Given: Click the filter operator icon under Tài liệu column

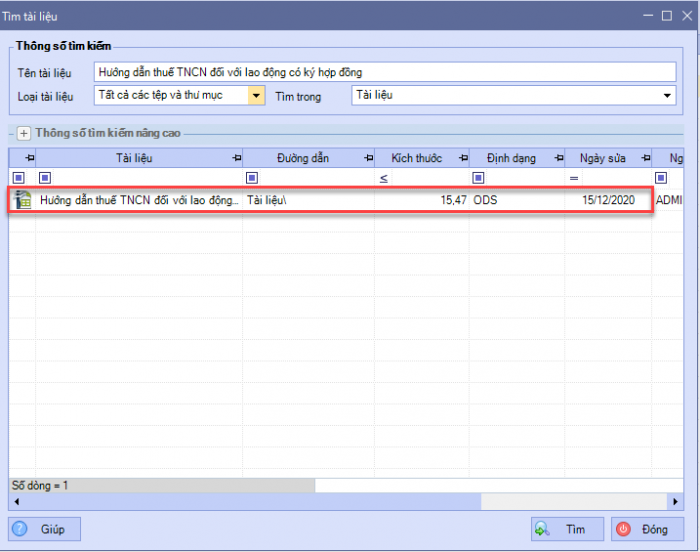Looking at the screenshot, I should [43, 178].
